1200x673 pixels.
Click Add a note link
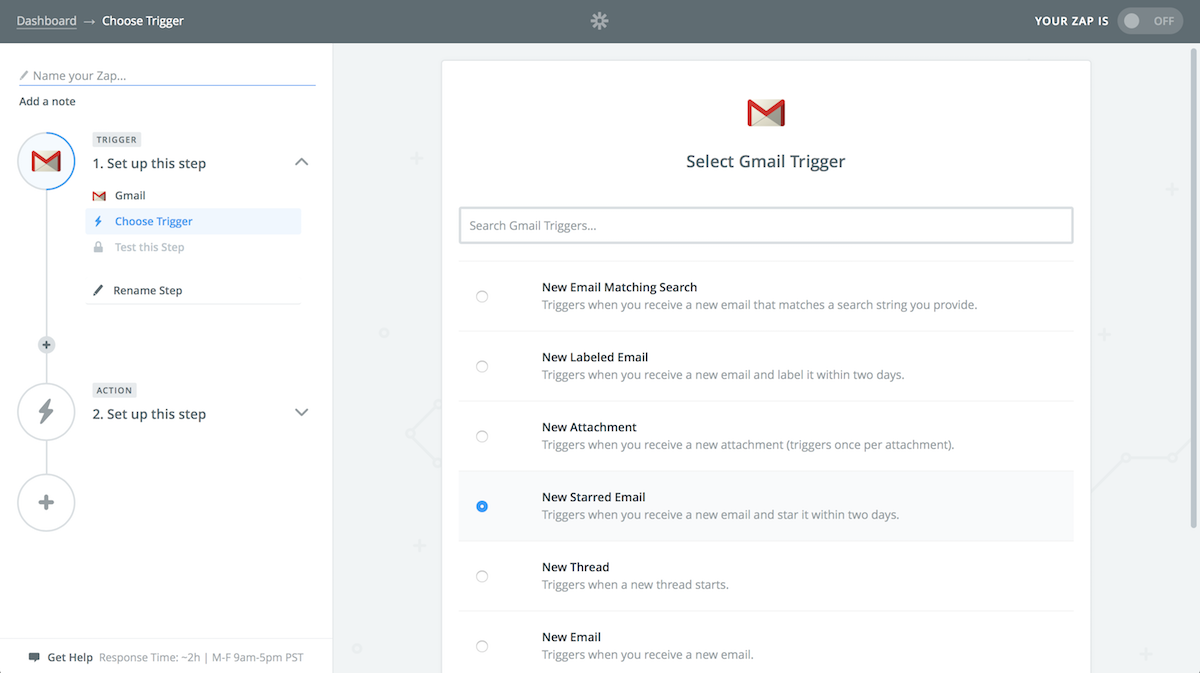coord(47,101)
